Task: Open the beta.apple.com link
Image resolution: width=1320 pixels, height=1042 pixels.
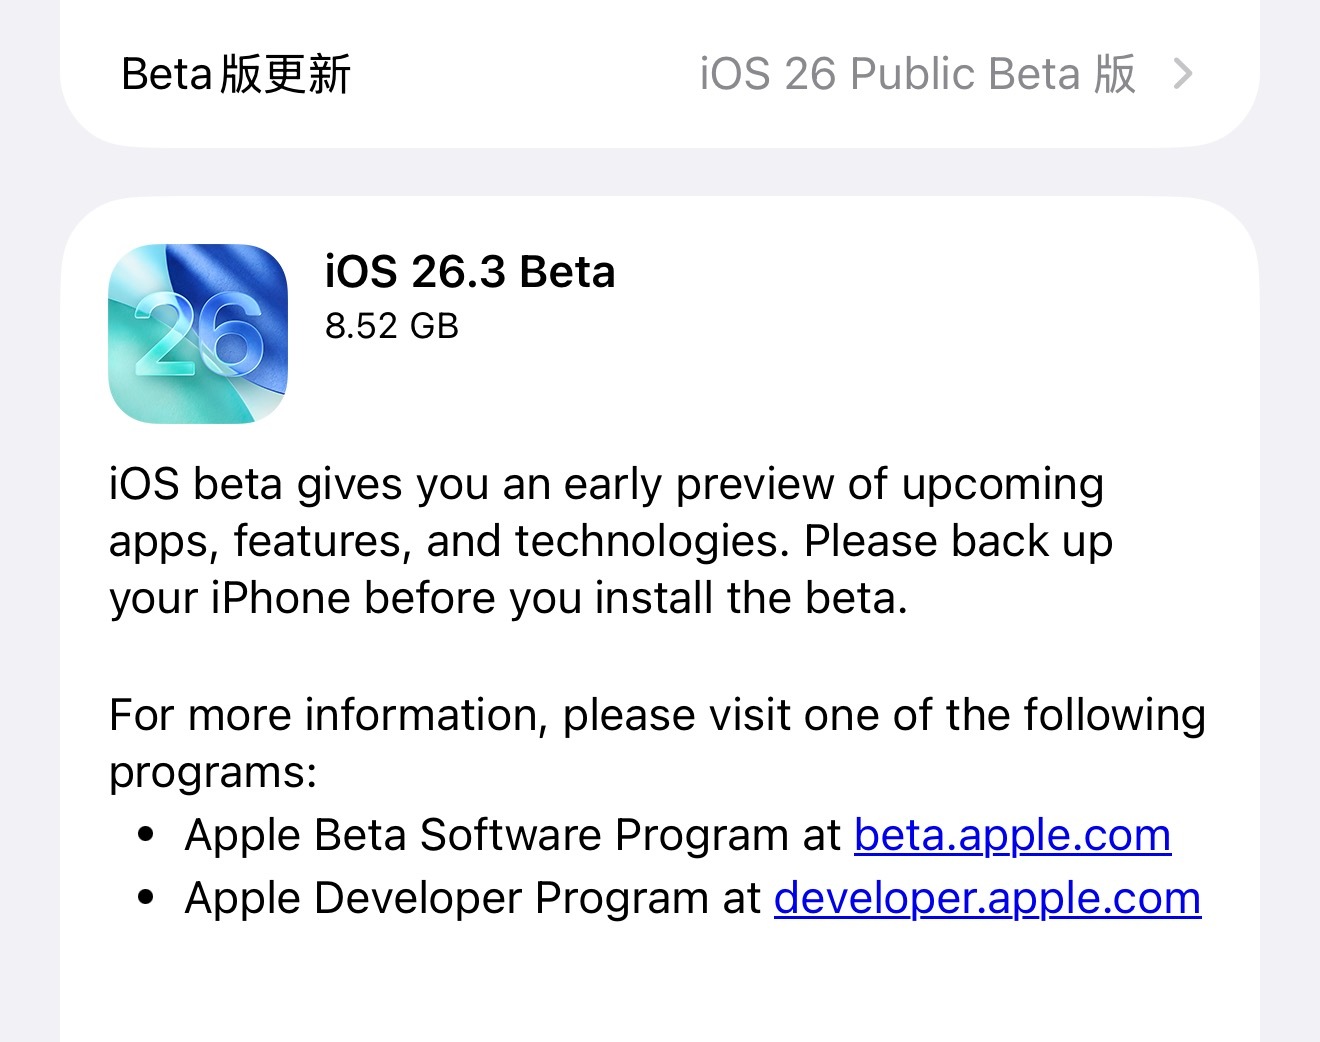Action: click(x=1012, y=835)
